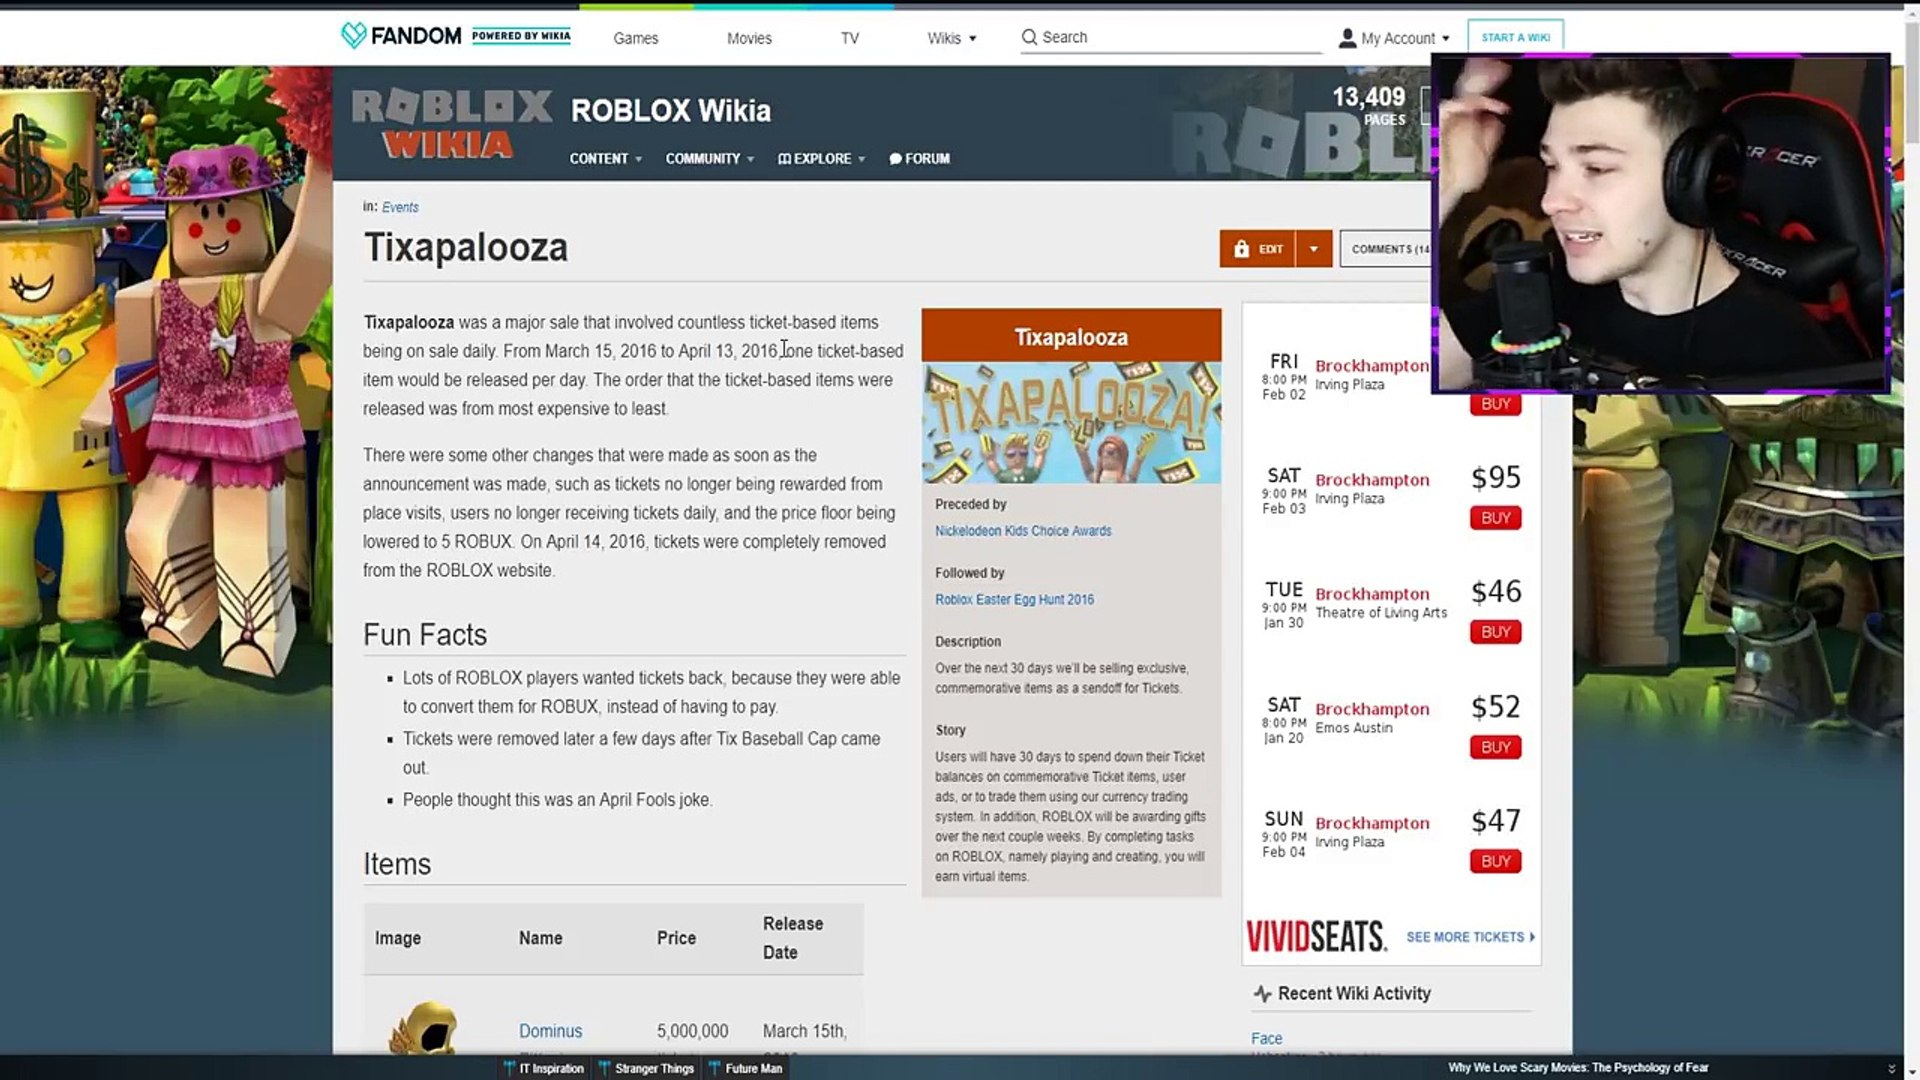The height and width of the screenshot is (1080, 1920).
Task: Click the lock icon next to EDIT button
Action: 1242,249
